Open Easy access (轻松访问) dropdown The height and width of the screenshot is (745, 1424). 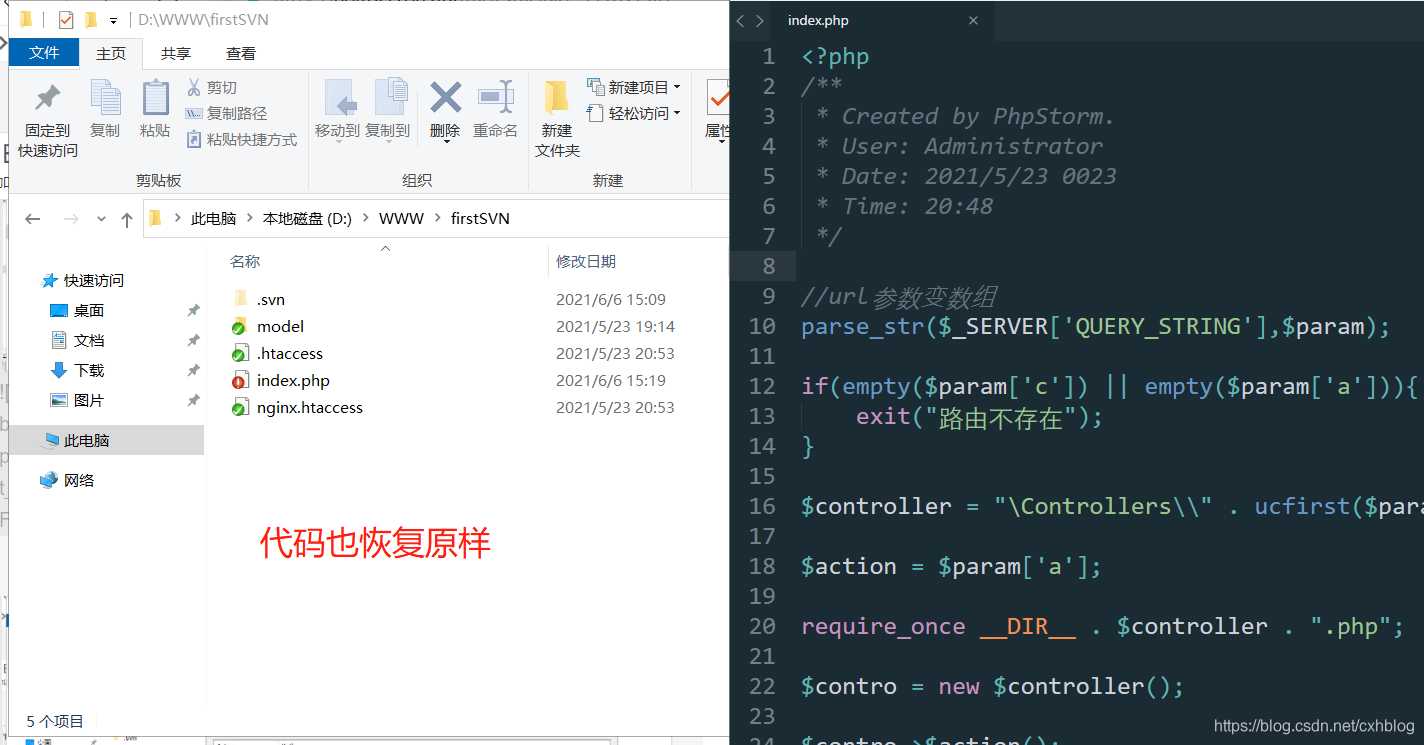634,113
